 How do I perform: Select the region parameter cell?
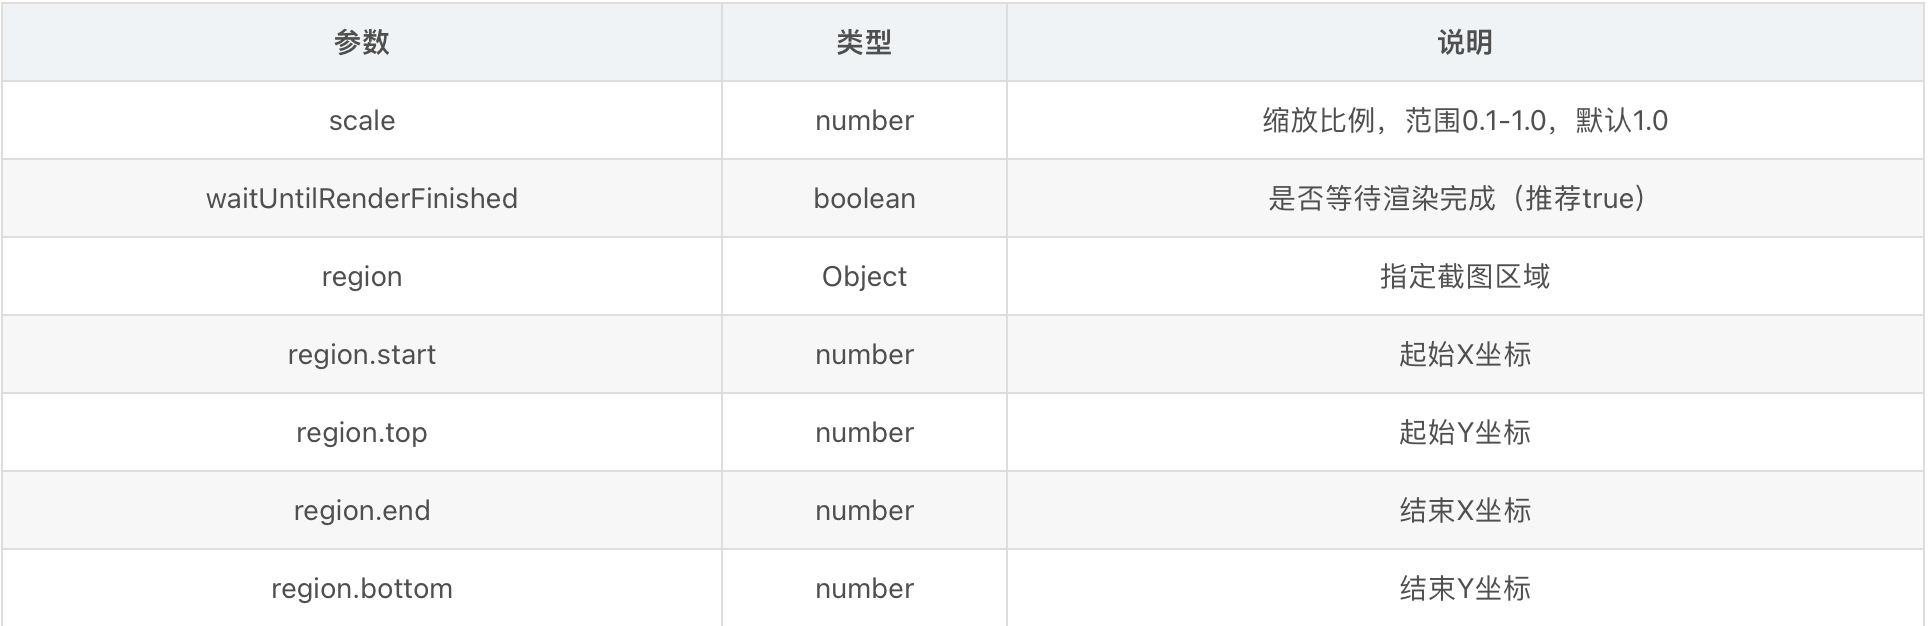click(361, 276)
